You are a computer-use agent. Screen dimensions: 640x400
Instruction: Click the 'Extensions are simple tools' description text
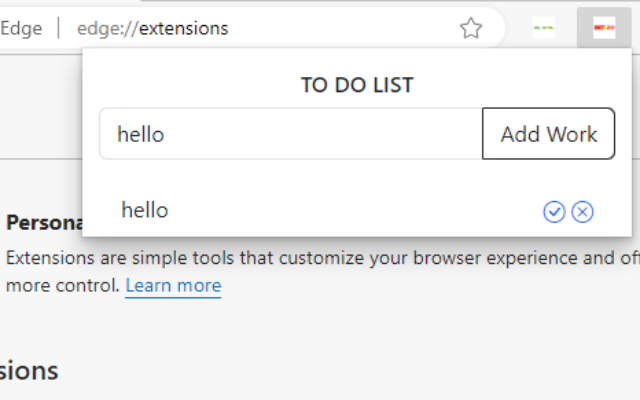pos(120,258)
